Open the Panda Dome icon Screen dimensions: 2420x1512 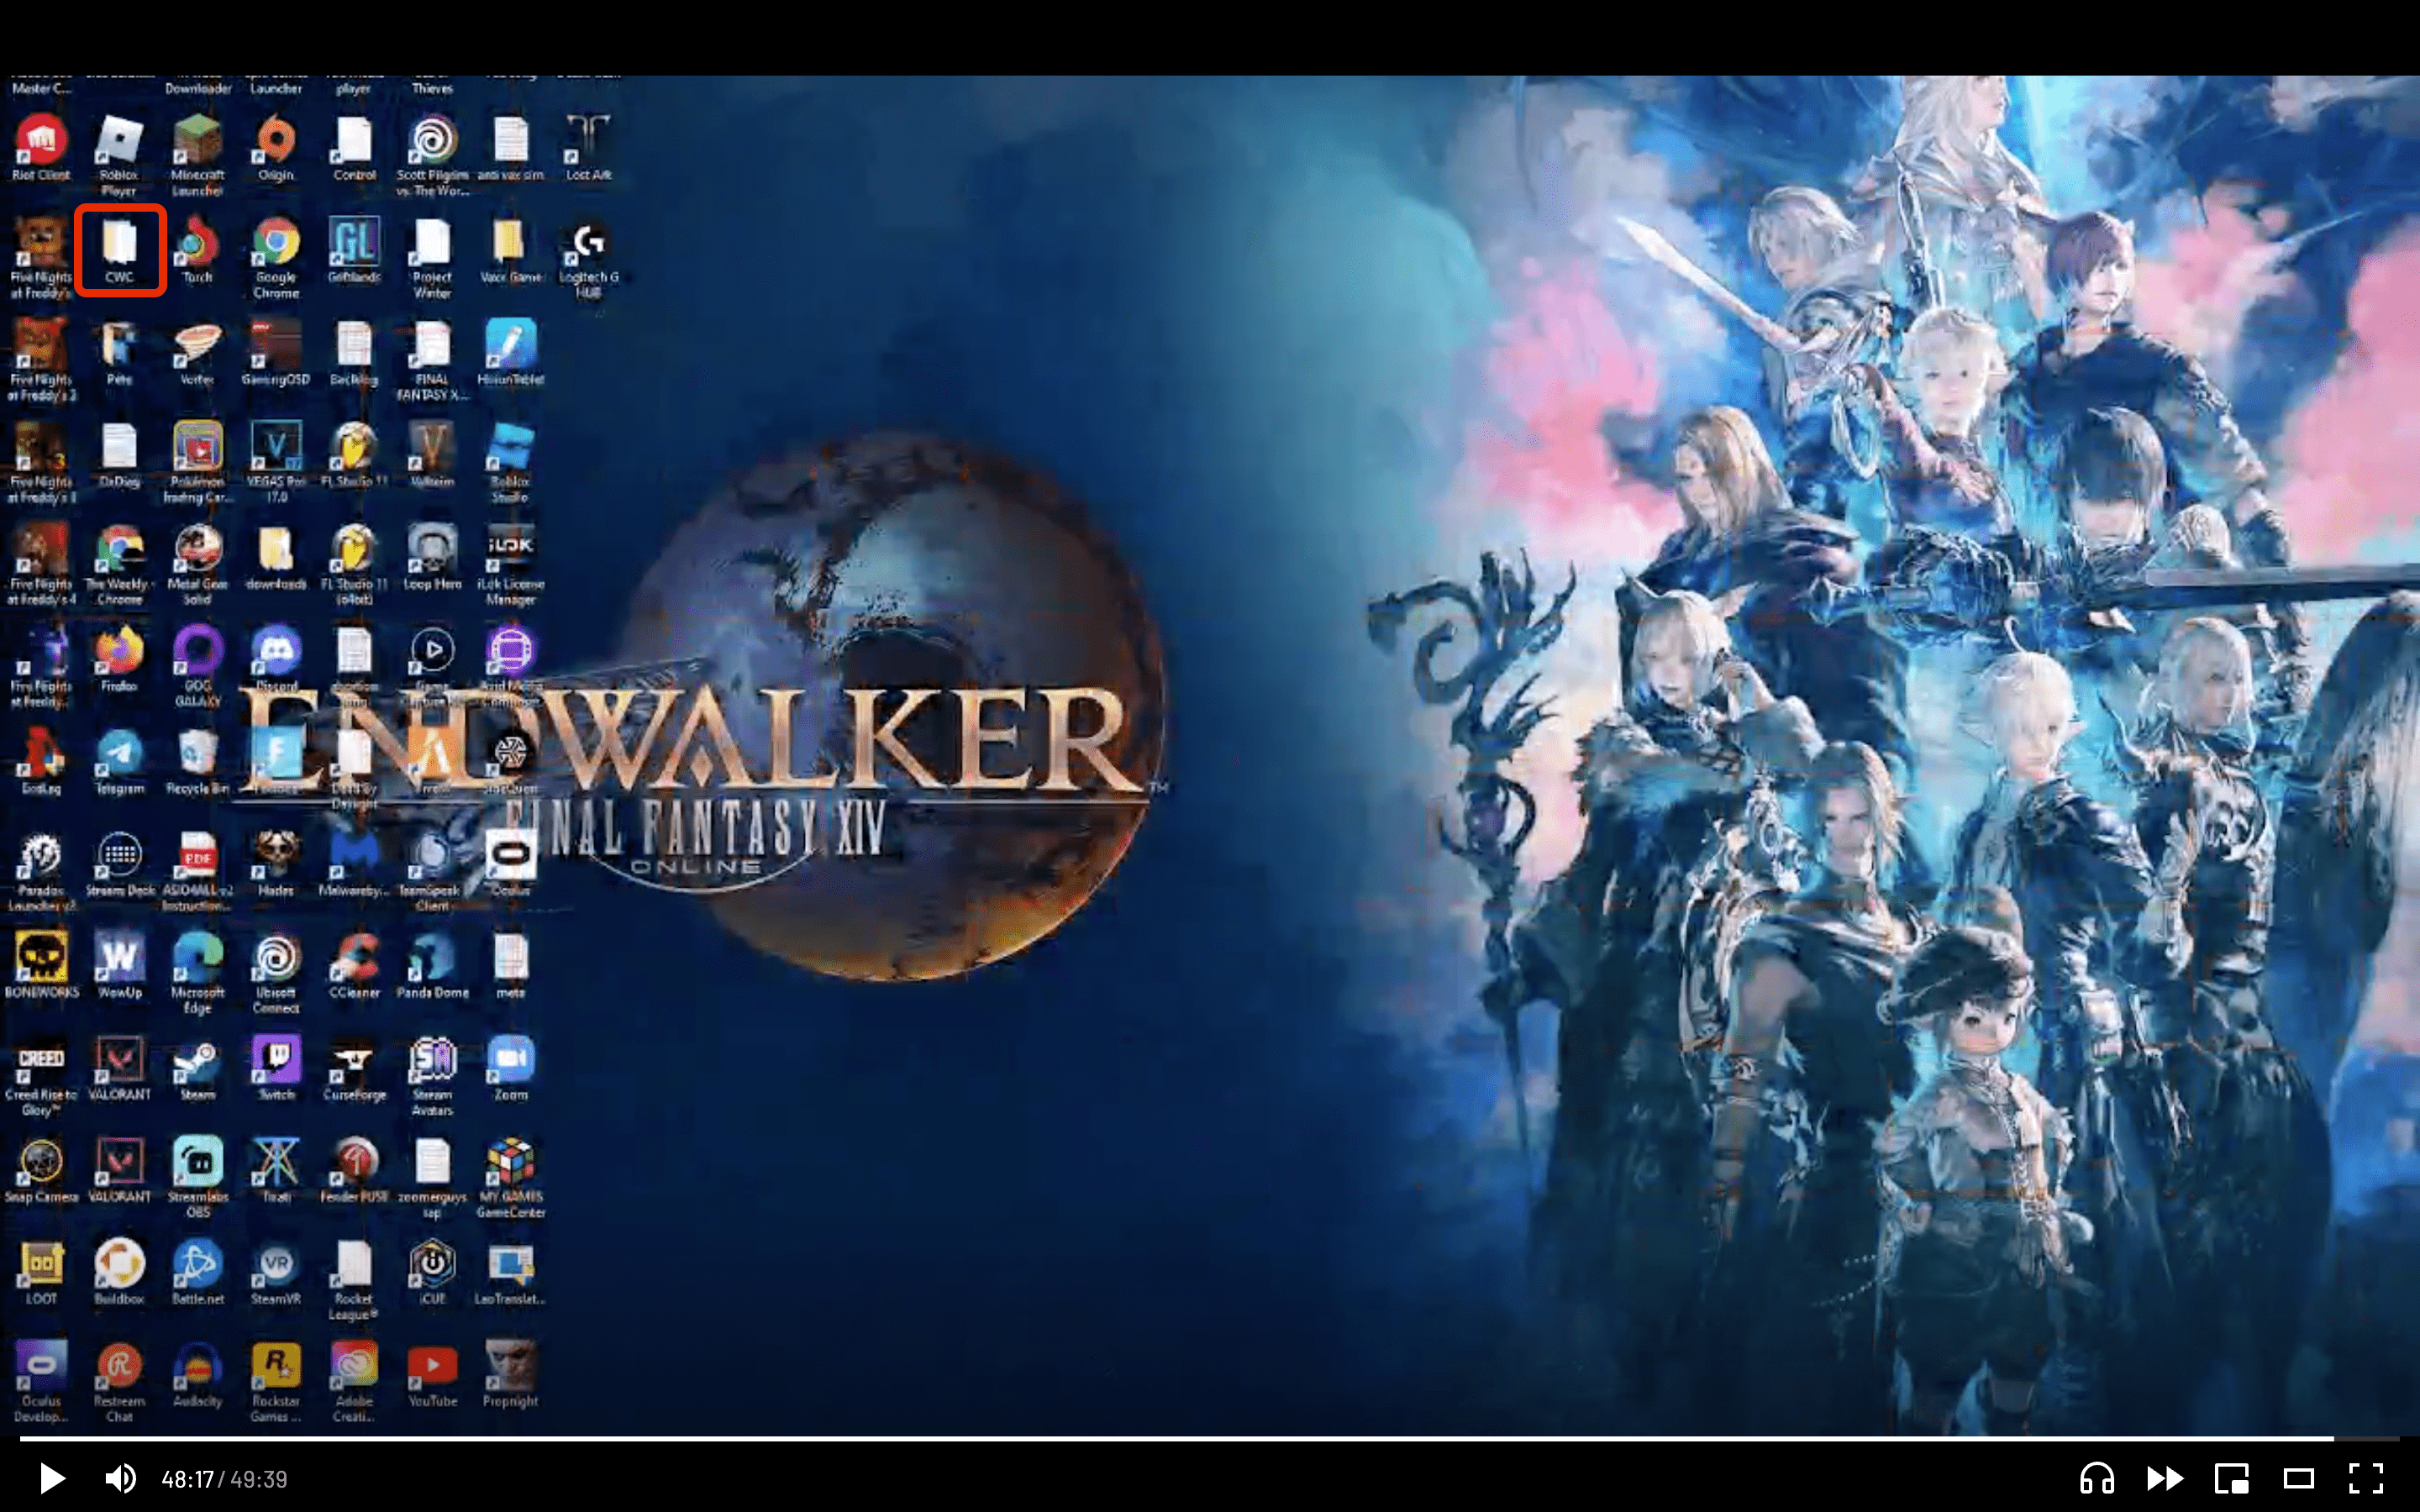point(432,966)
